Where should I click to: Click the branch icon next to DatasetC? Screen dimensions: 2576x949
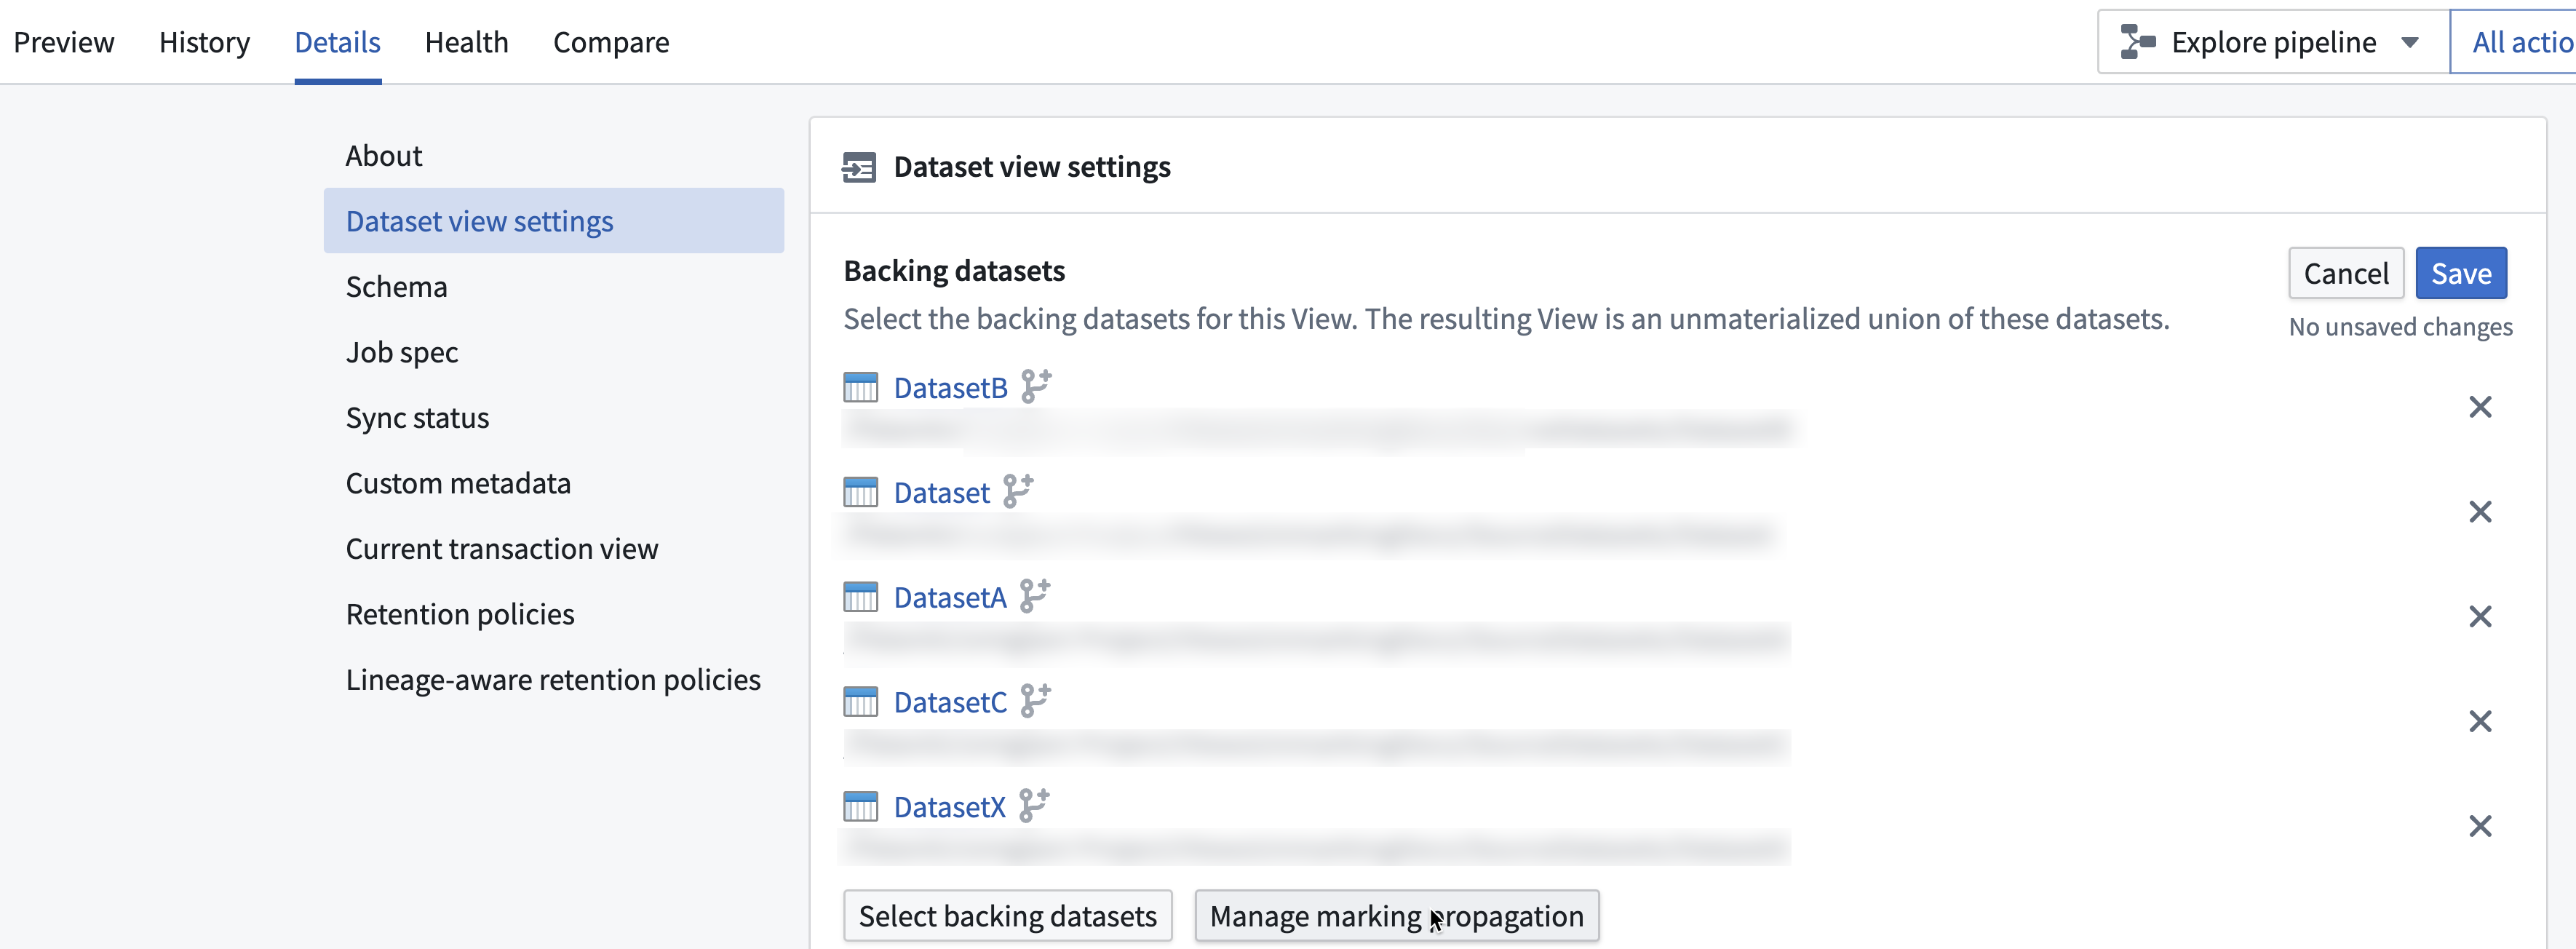click(x=1036, y=701)
